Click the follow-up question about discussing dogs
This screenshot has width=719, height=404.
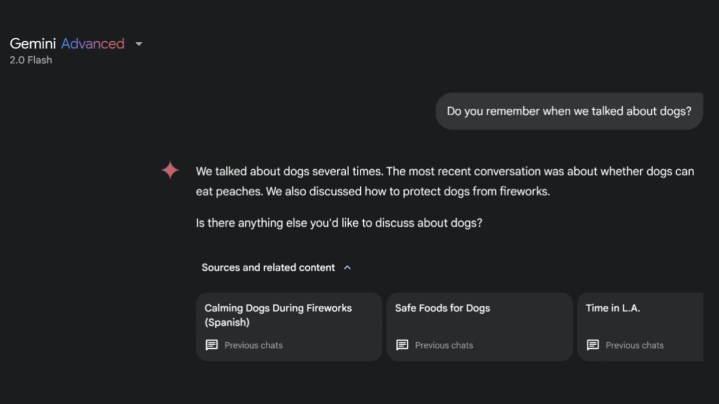pyautogui.click(x=339, y=222)
